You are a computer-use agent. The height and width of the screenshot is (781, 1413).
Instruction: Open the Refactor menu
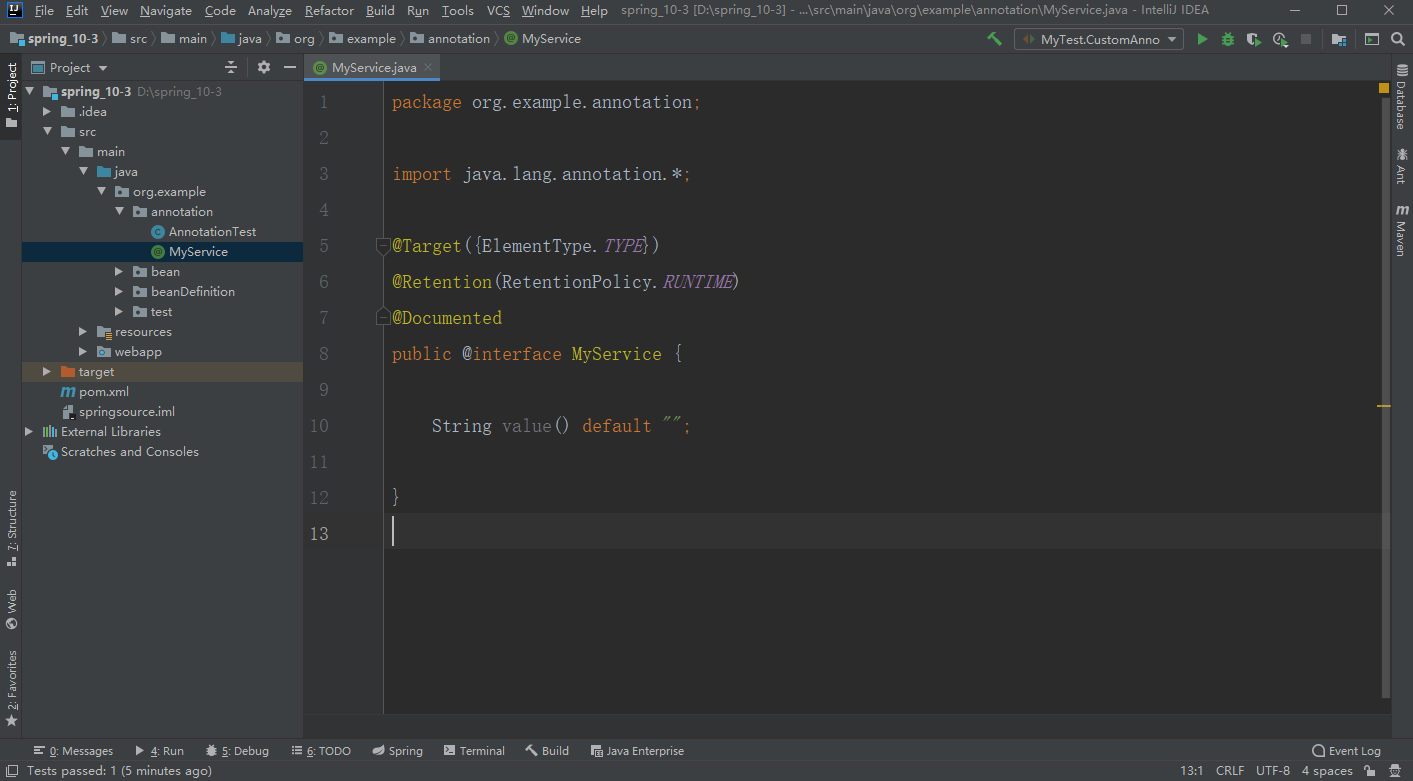[329, 11]
